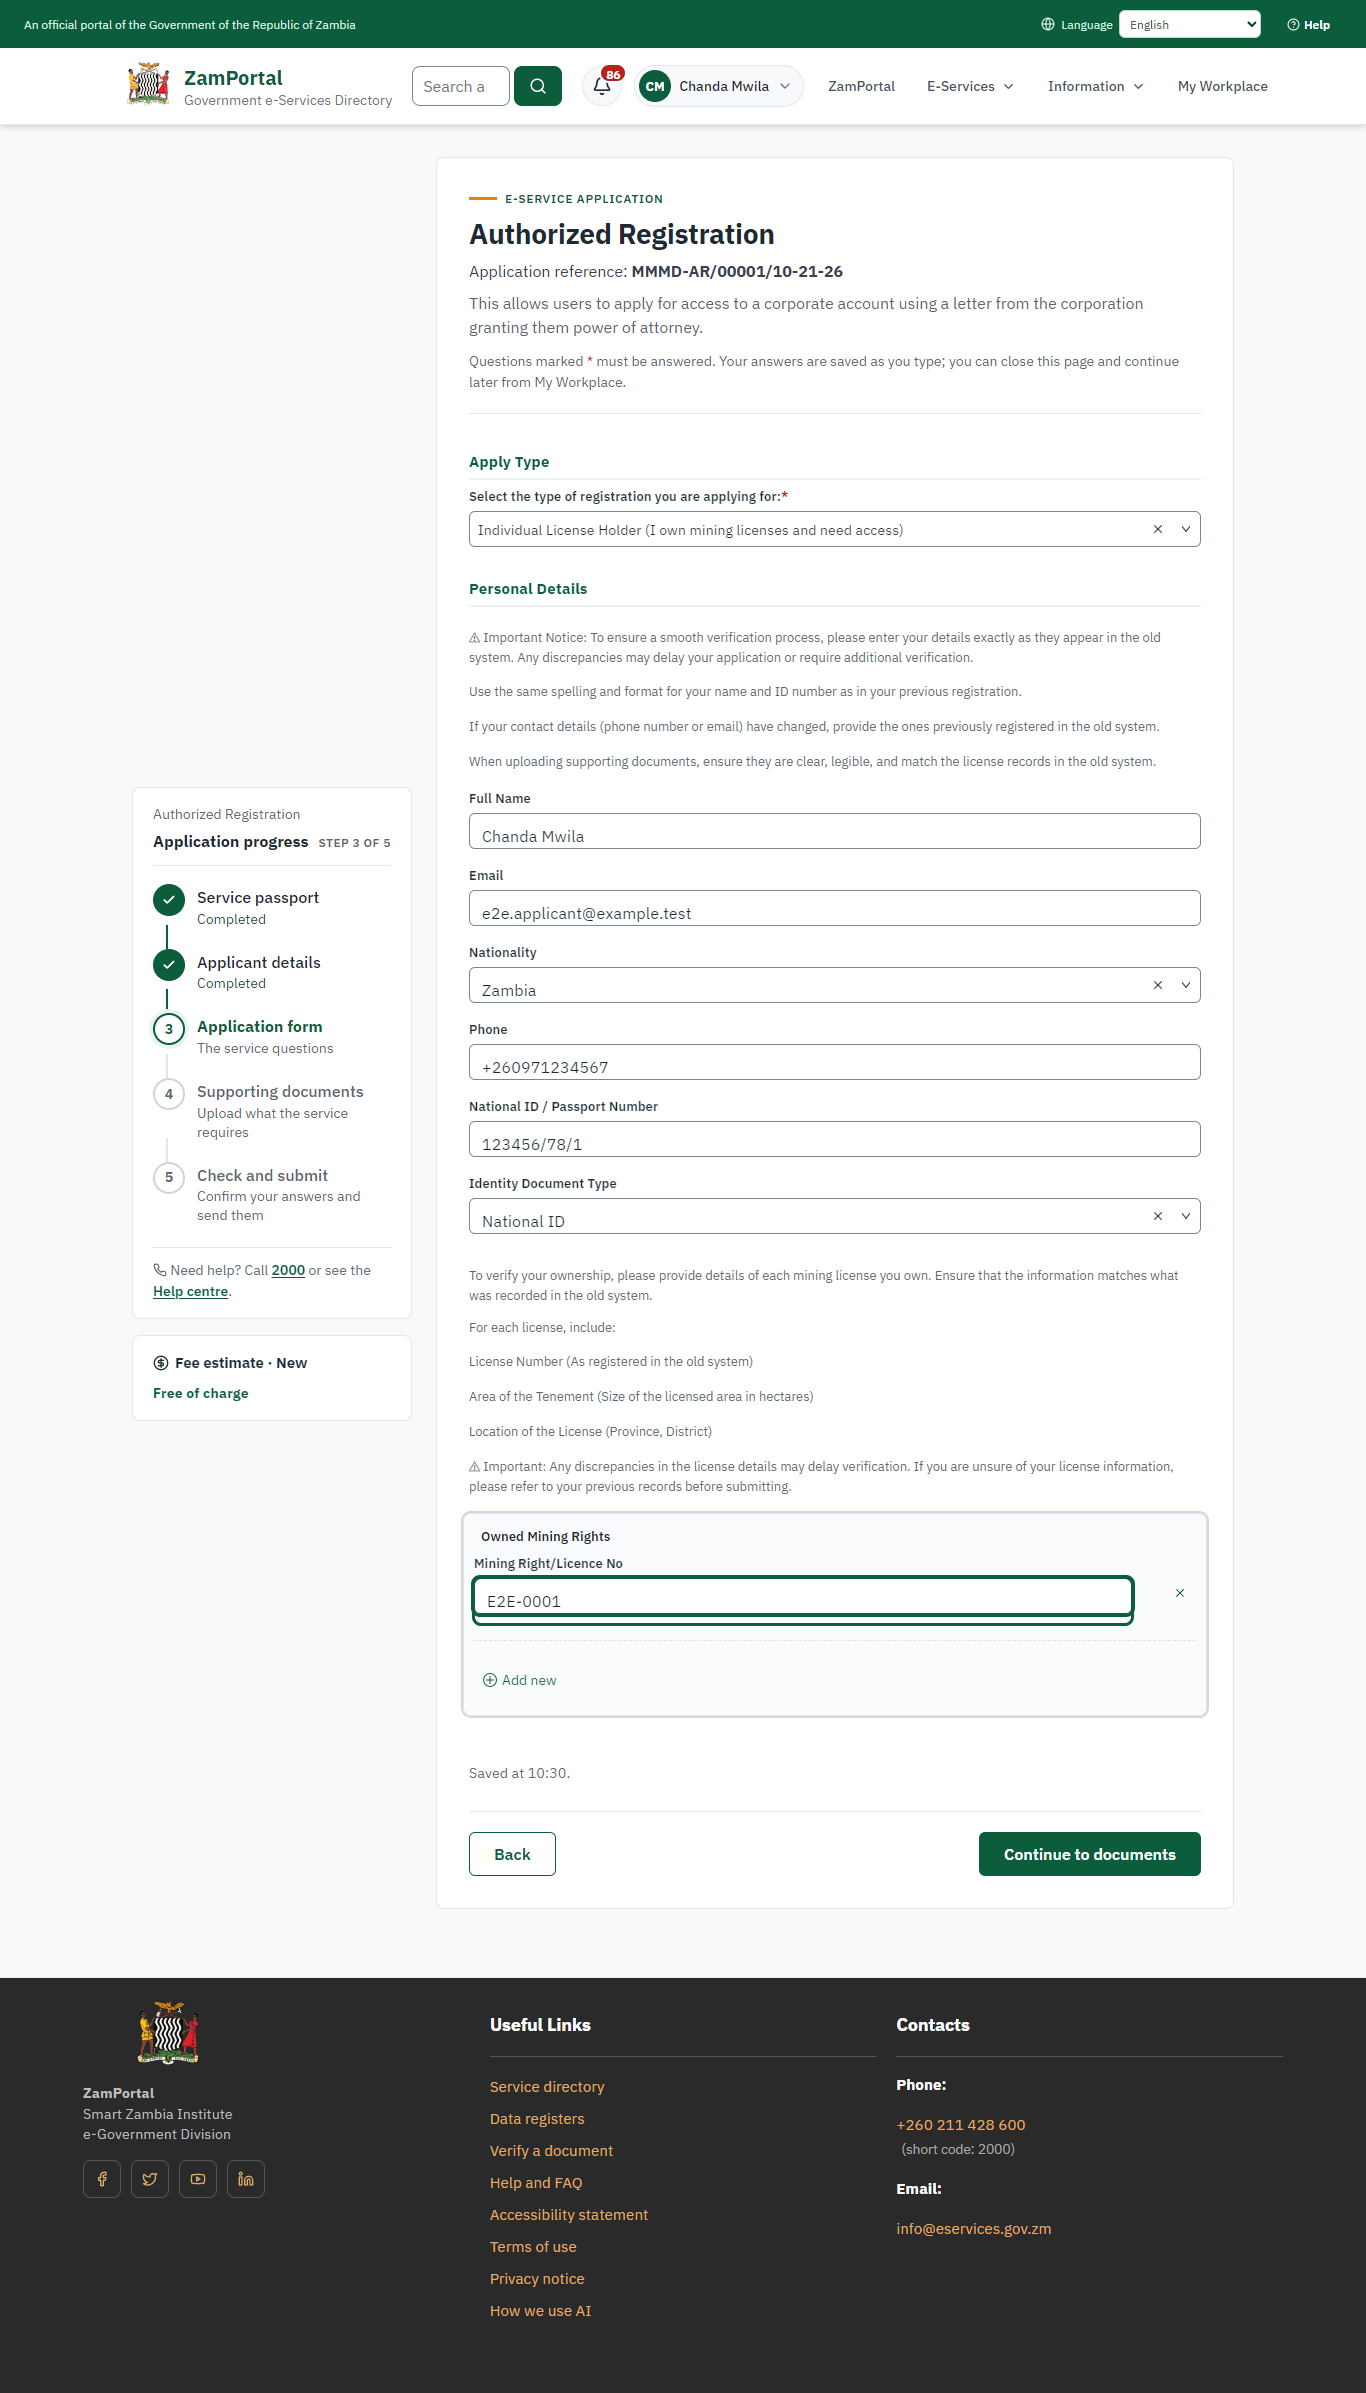Expand the Information menu
Viewport: 1366px width, 2393px height.
1095,86
